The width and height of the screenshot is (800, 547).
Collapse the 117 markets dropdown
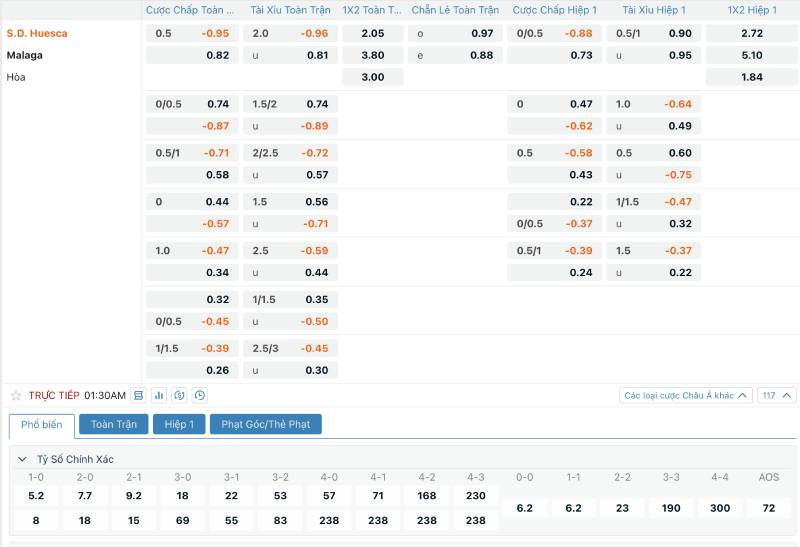tap(777, 395)
